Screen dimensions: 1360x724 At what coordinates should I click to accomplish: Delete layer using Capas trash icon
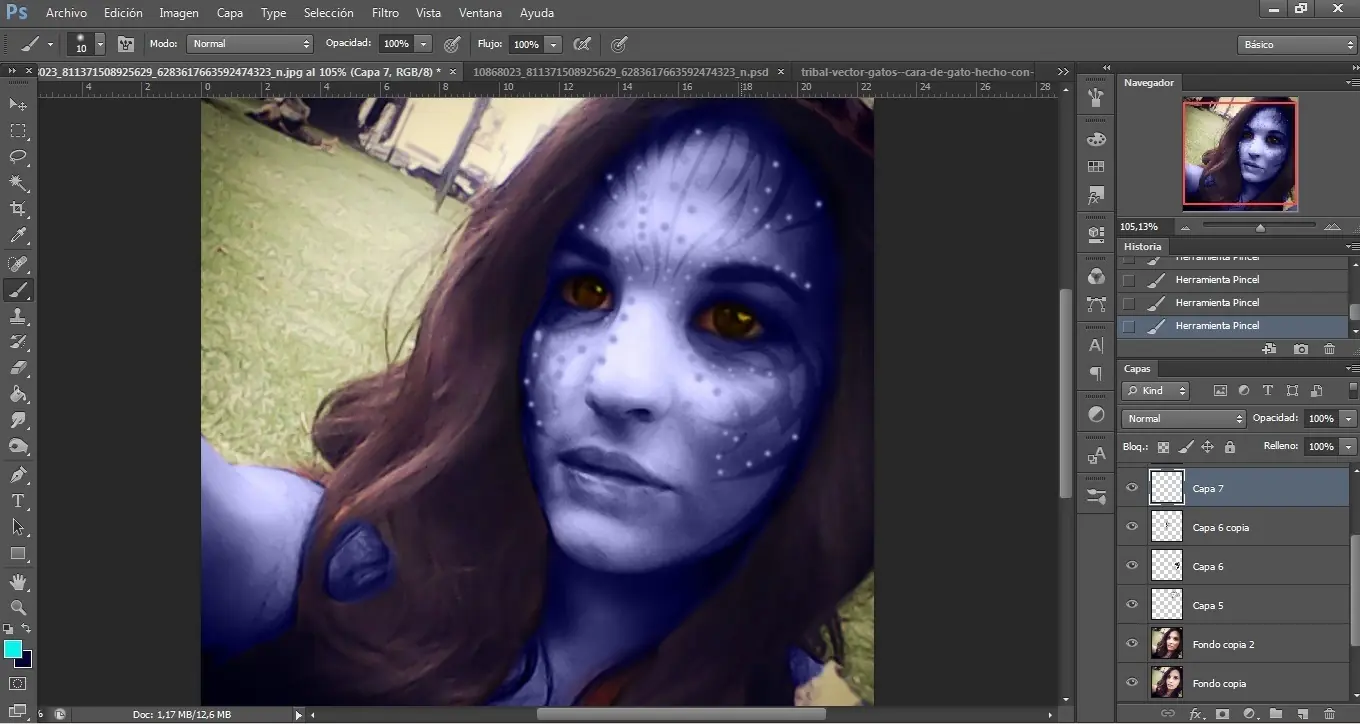(1329, 714)
